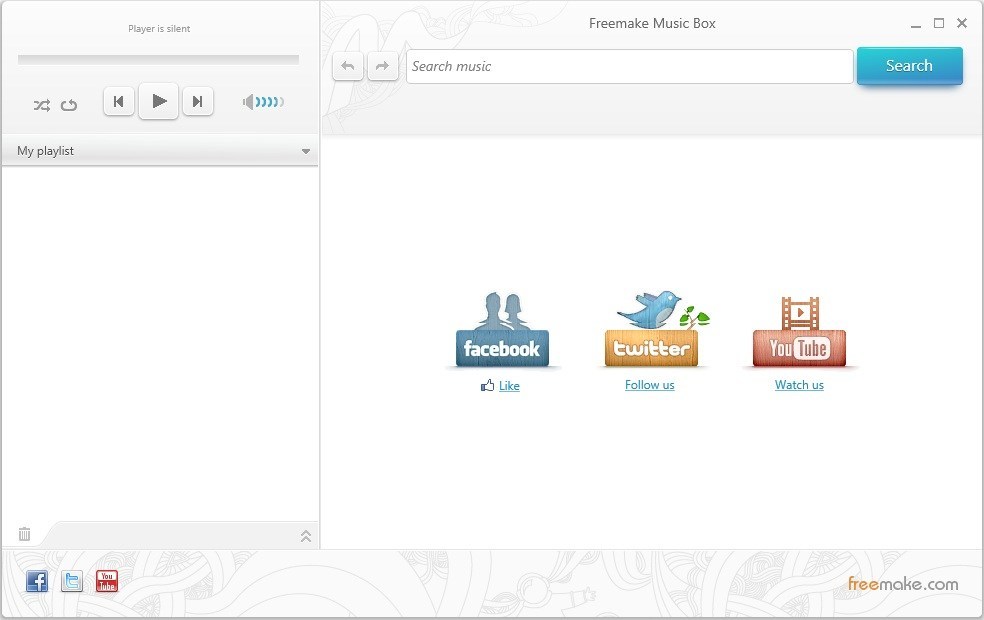The image size is (984, 620).
Task: Click the thumbs-up icon next to Like
Action: (x=487, y=385)
